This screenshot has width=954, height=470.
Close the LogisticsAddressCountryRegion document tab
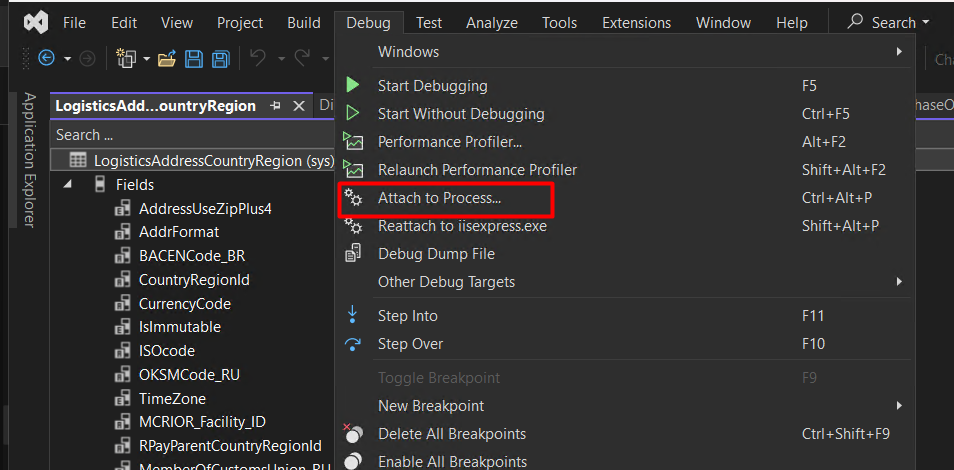pyautogui.click(x=297, y=106)
